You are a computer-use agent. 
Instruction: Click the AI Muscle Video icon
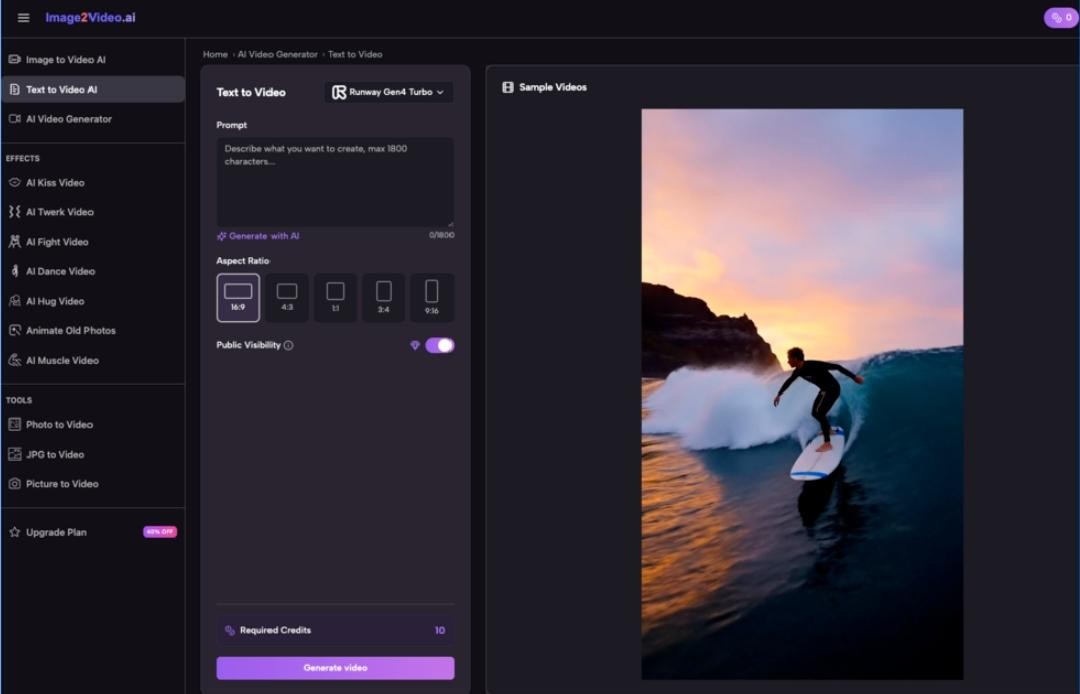pos(15,360)
